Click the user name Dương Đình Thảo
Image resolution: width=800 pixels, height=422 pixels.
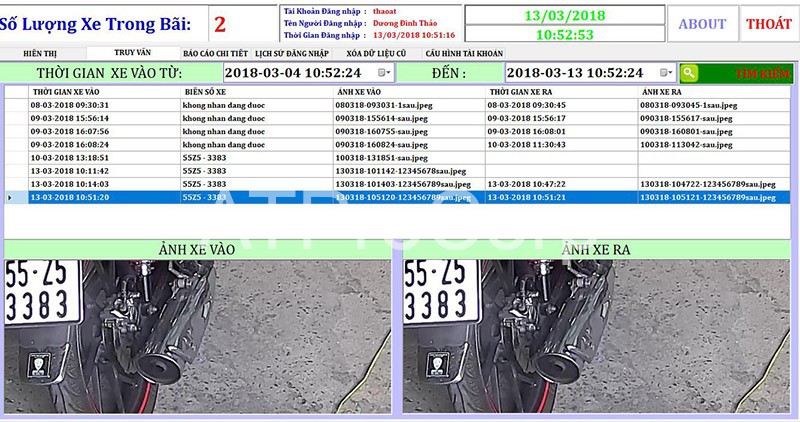[405, 23]
